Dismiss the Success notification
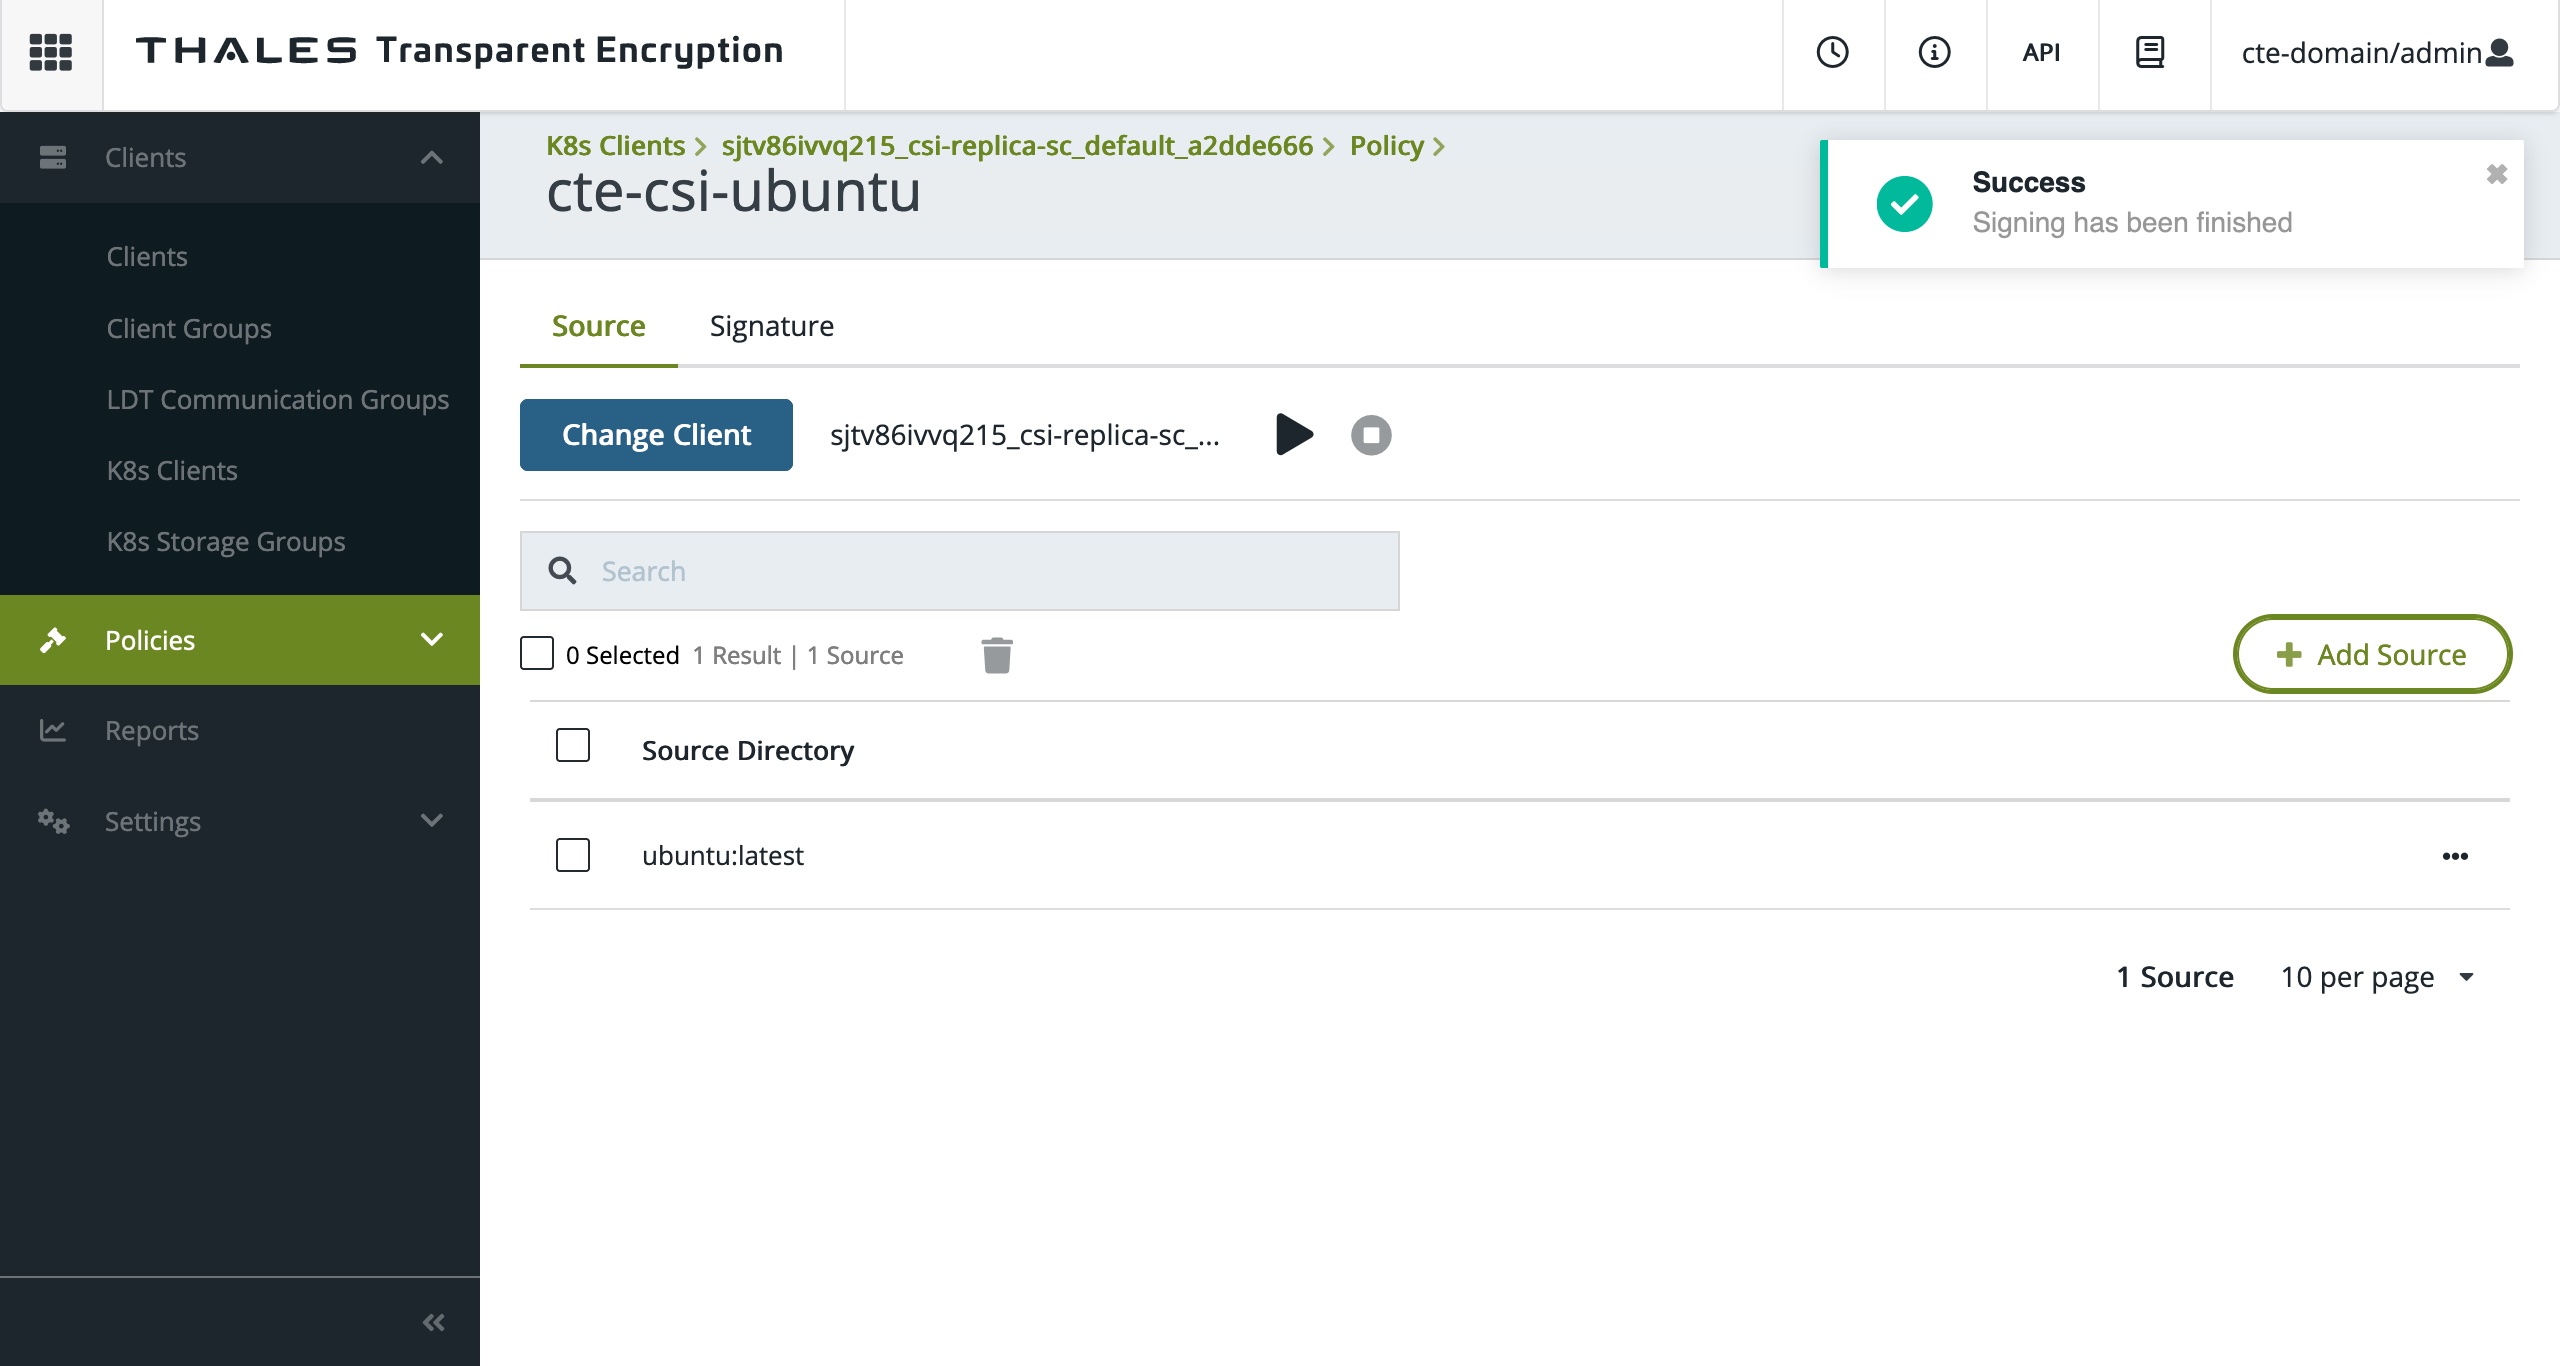The image size is (2560, 1366). click(2497, 174)
